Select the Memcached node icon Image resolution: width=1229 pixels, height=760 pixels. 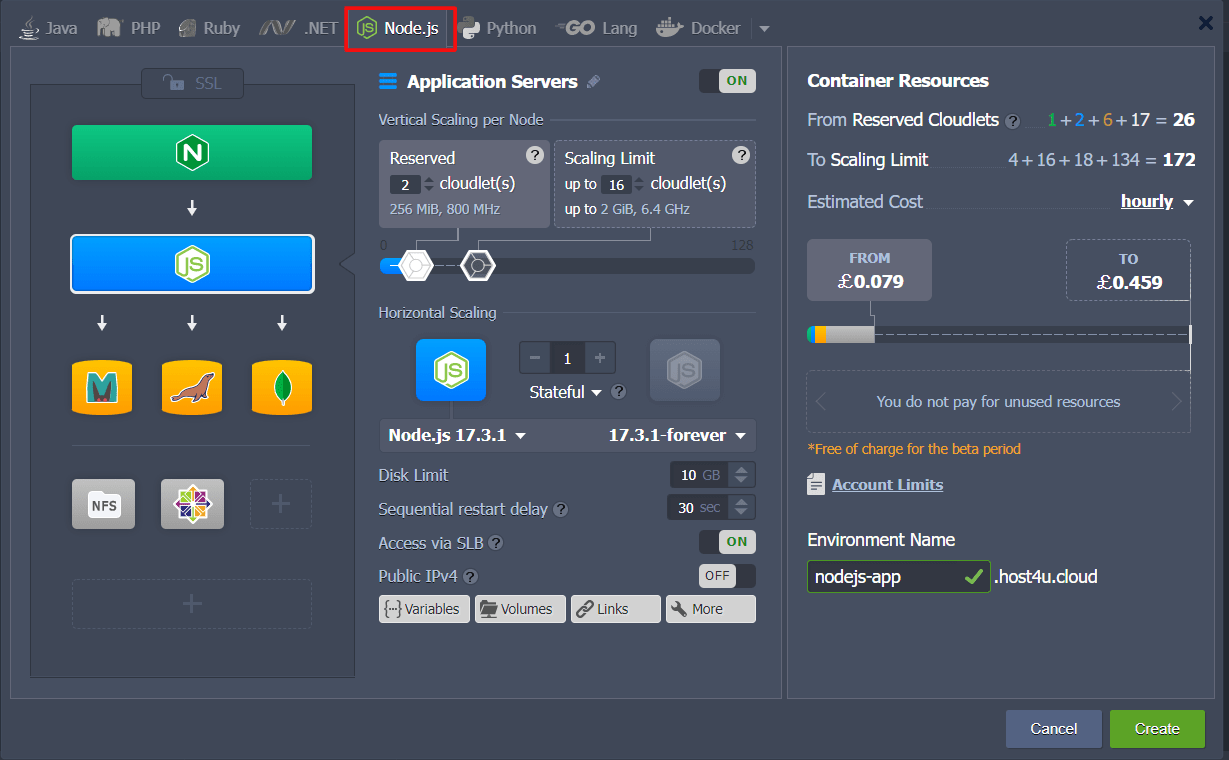pos(101,388)
